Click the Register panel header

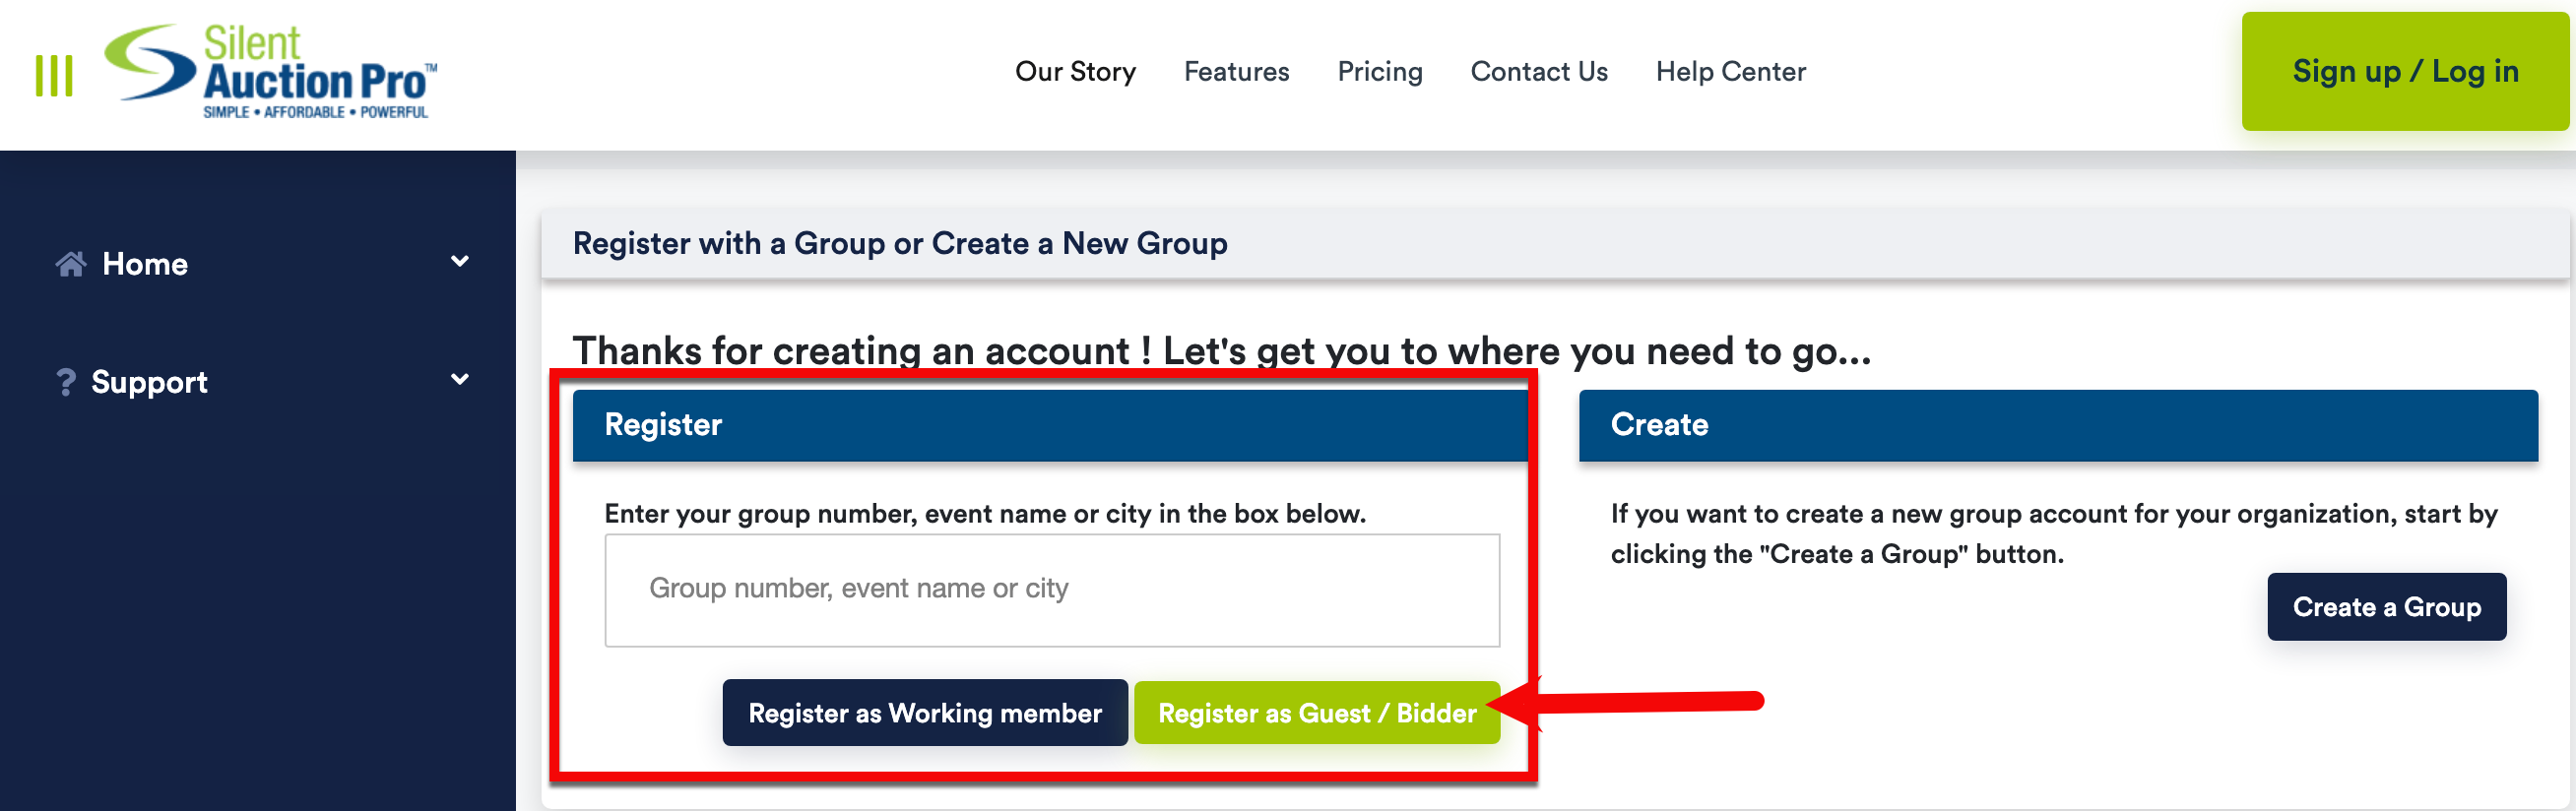[x=1050, y=425]
